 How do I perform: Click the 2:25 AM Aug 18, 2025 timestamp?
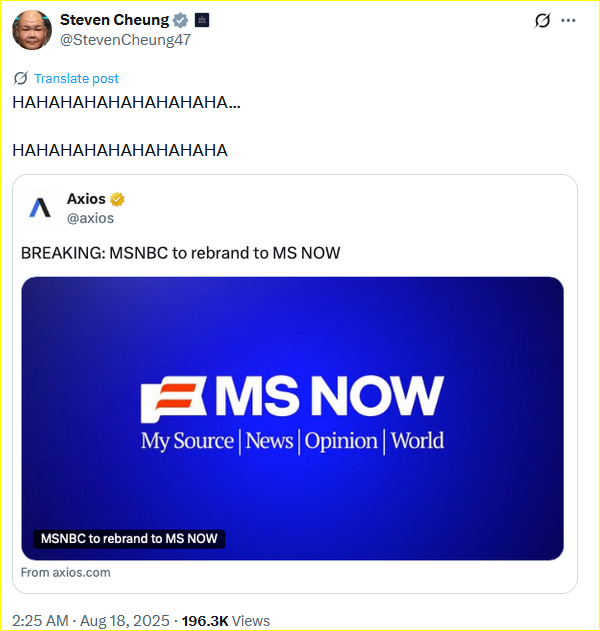[x=91, y=620]
